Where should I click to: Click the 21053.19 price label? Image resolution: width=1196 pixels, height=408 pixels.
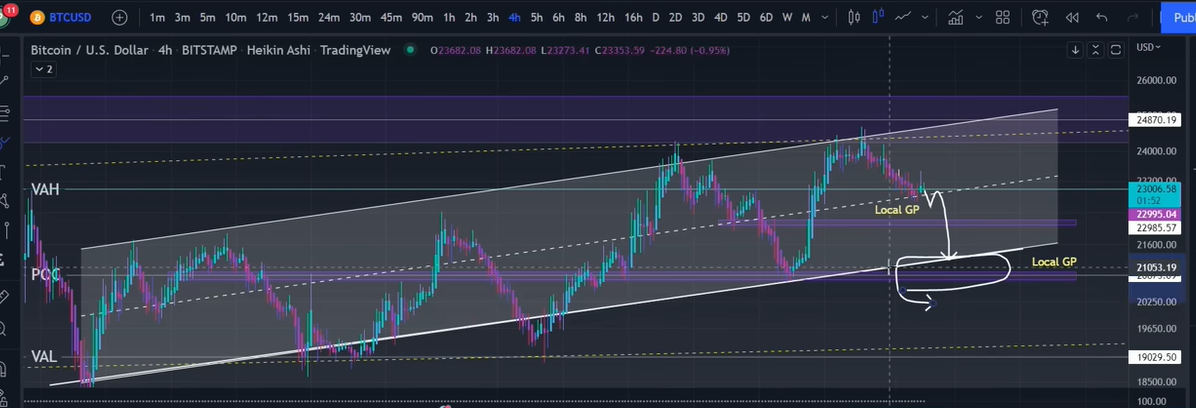coord(1157,268)
